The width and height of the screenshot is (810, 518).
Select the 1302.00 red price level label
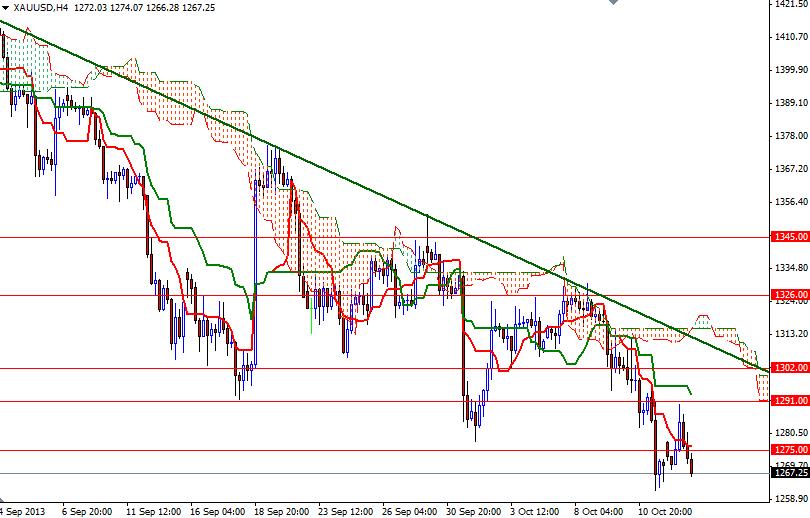pos(790,368)
